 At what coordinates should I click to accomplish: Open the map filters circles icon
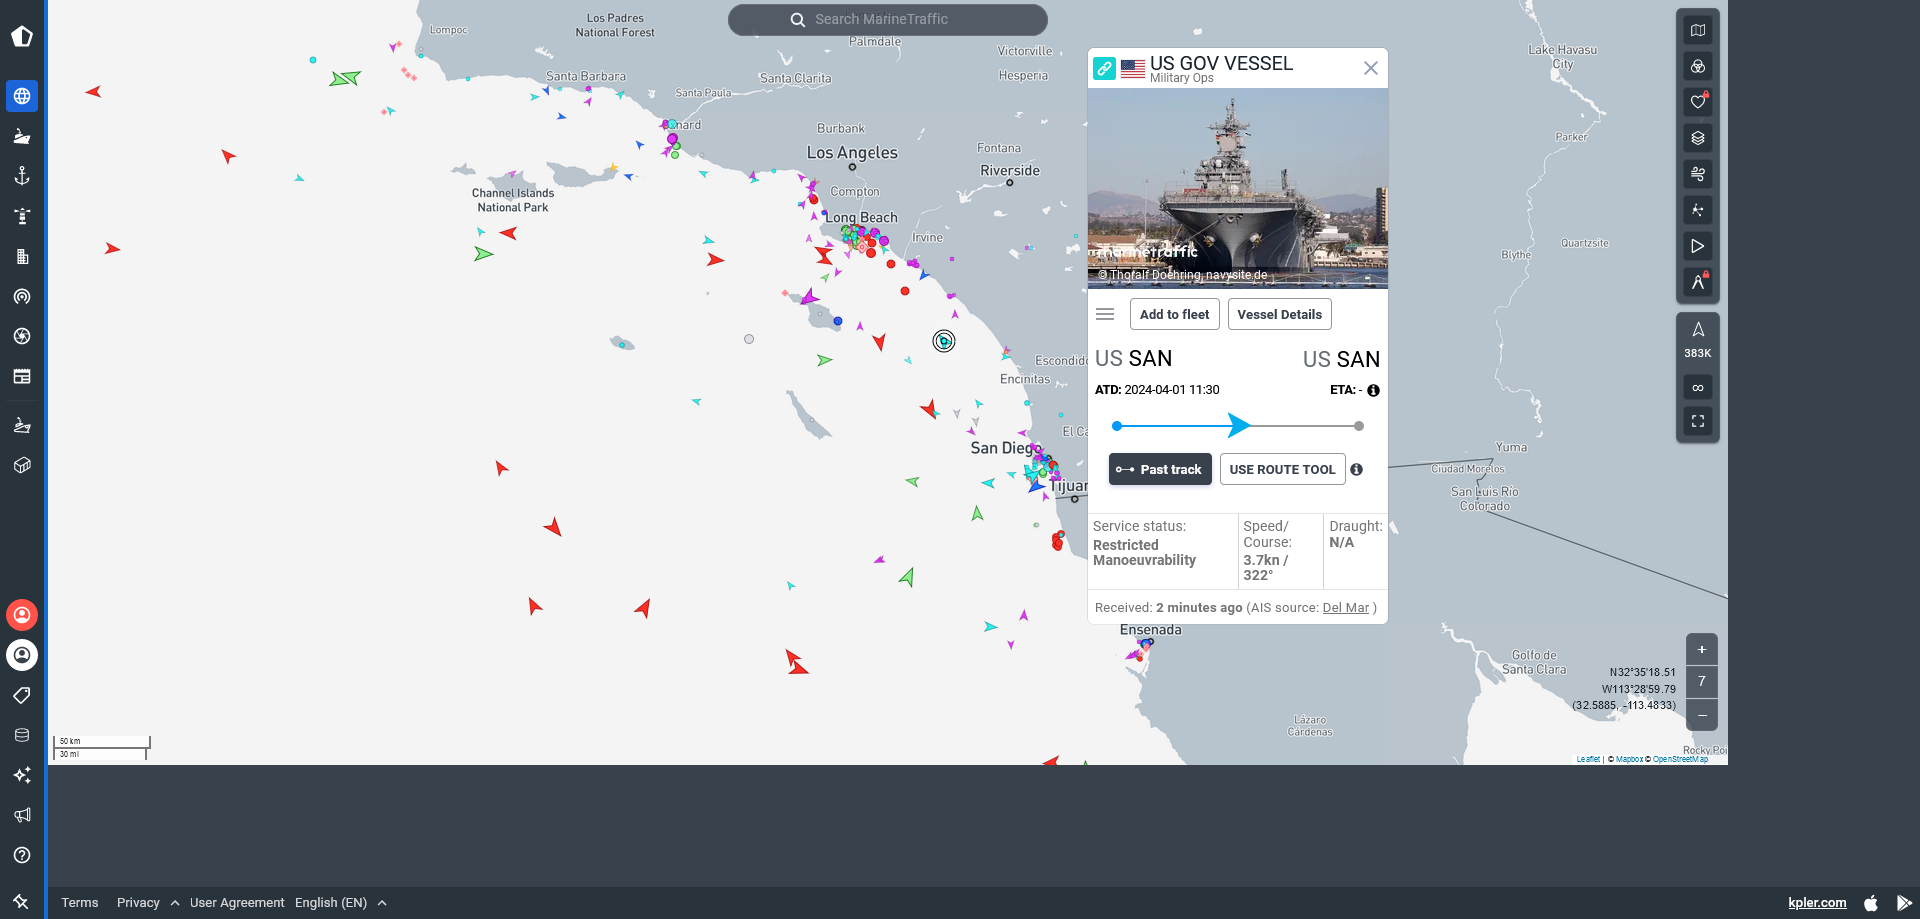click(1698, 66)
